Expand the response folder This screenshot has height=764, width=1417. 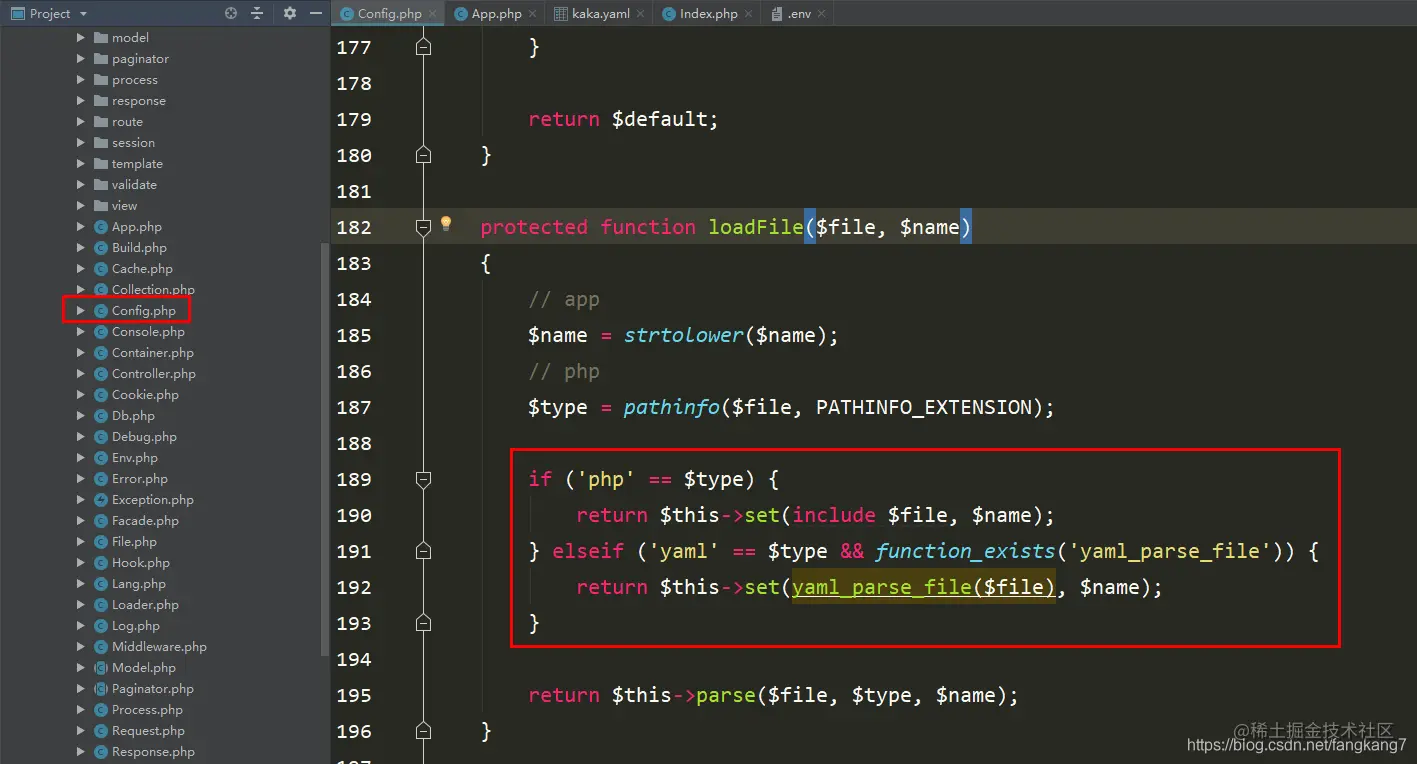click(x=81, y=101)
